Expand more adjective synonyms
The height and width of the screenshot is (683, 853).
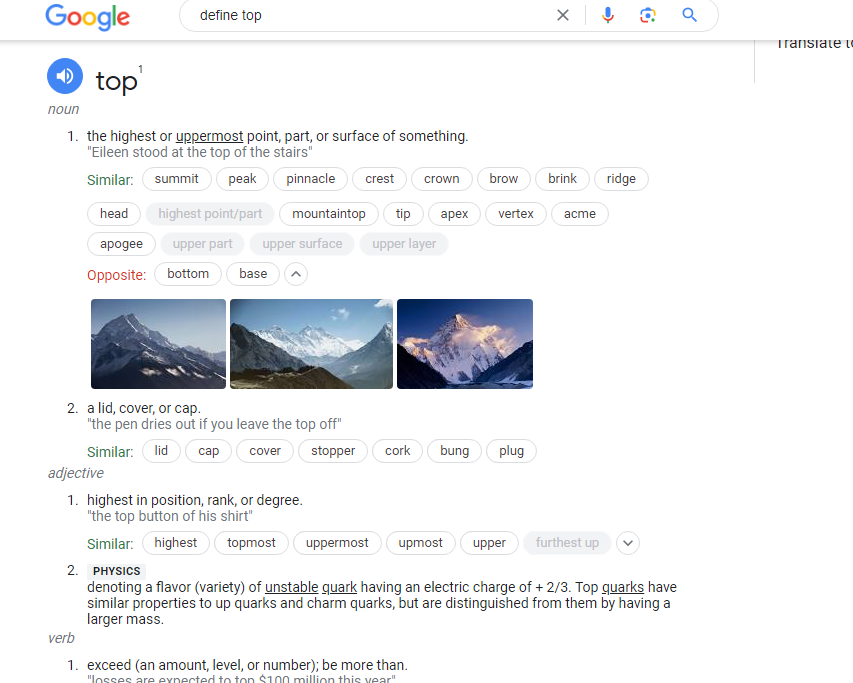point(628,543)
